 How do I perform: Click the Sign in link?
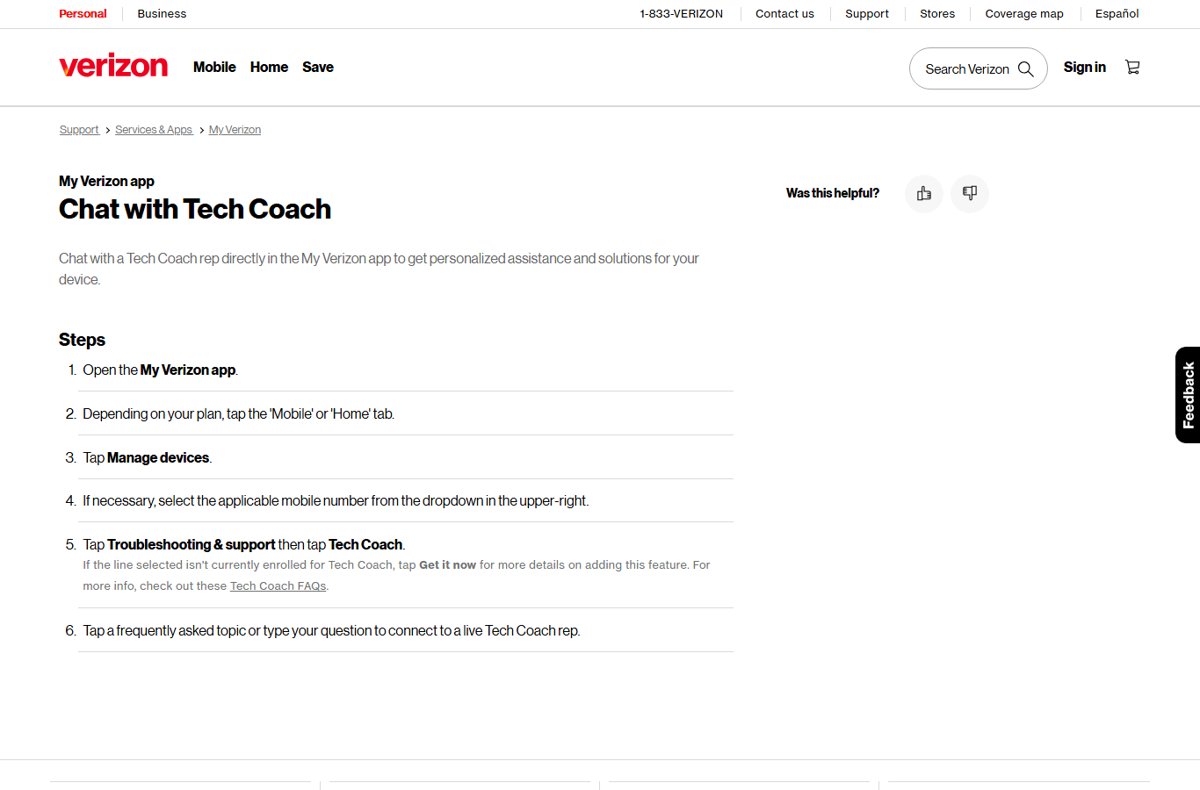pyautogui.click(x=1084, y=67)
